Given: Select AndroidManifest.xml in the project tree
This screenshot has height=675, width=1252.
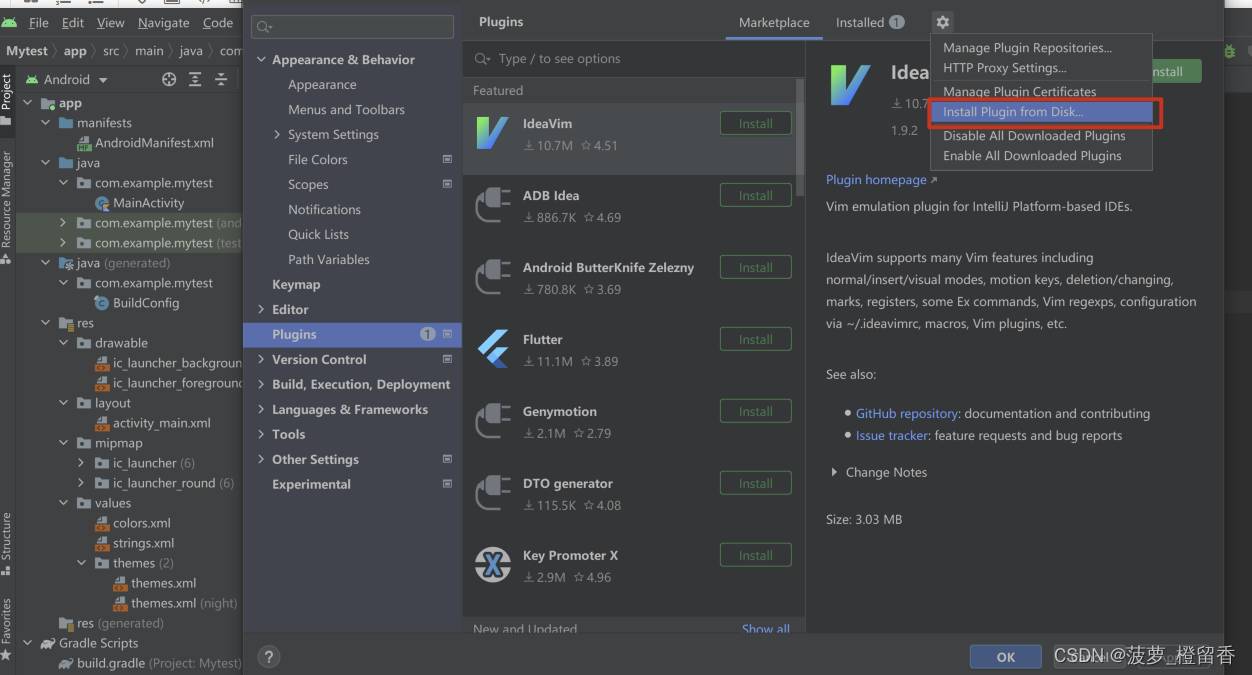Looking at the screenshot, I should (x=154, y=143).
